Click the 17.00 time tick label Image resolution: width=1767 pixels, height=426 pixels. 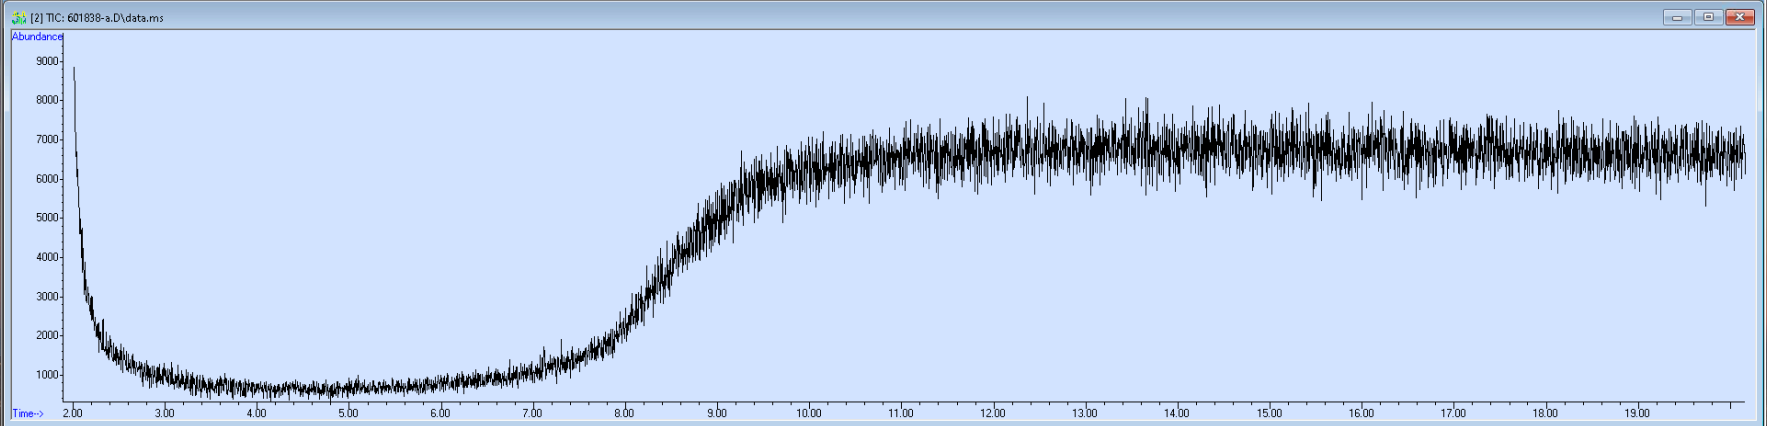pyautogui.click(x=1453, y=413)
